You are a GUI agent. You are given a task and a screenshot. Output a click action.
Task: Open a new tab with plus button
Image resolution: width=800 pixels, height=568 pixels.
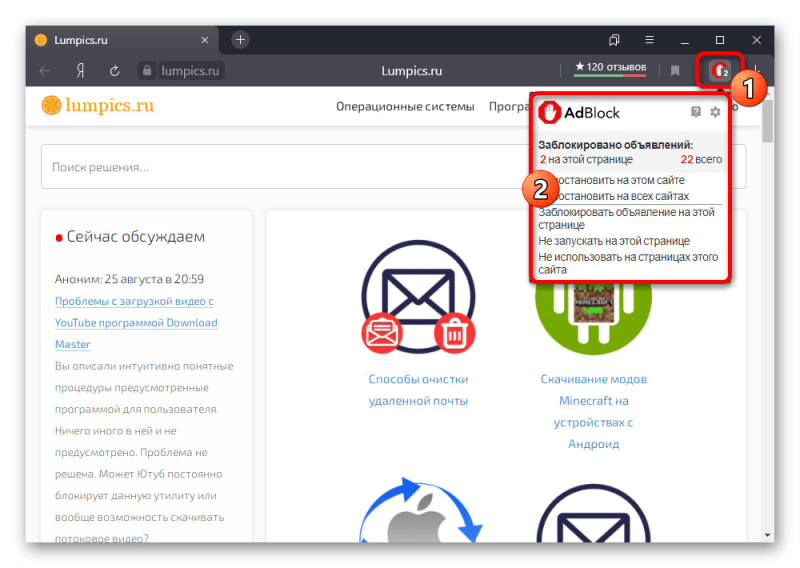[240, 40]
